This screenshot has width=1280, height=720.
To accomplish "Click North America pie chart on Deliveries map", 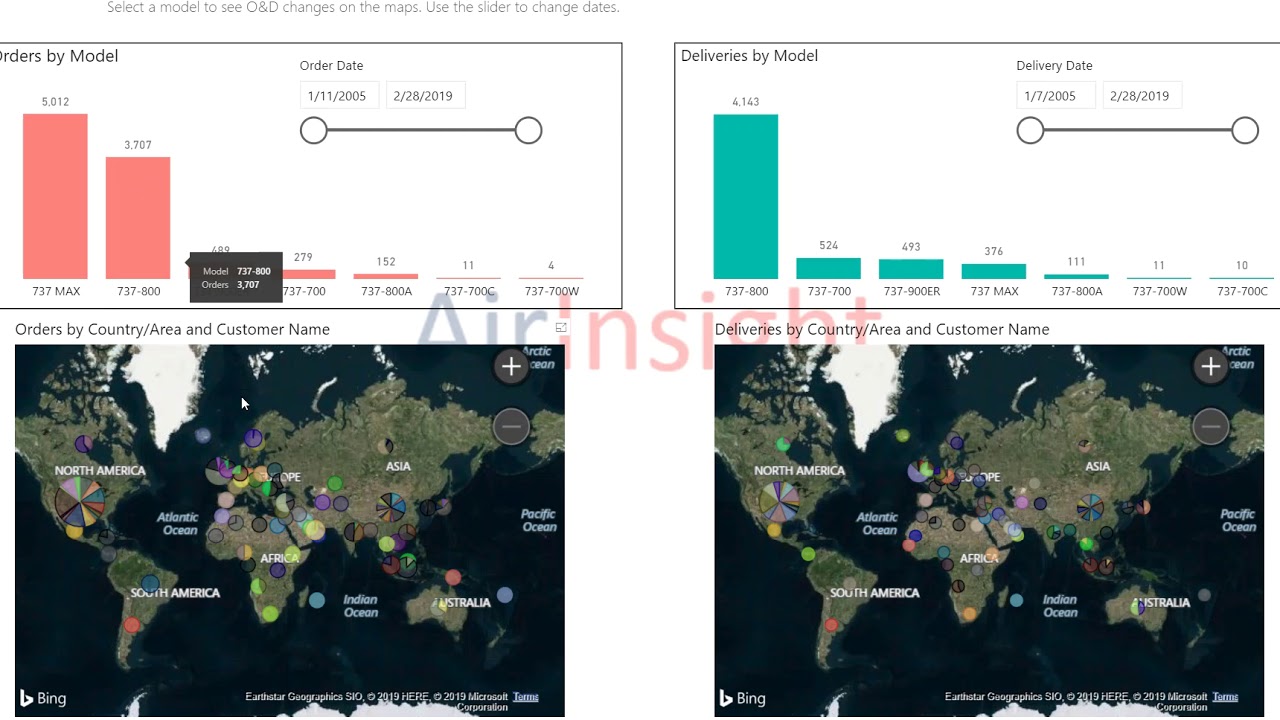I will coord(779,500).
